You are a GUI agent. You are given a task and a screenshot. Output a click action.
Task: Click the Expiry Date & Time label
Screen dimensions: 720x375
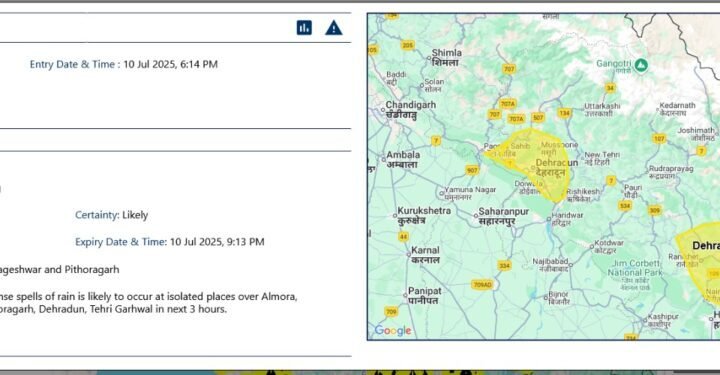click(x=121, y=242)
